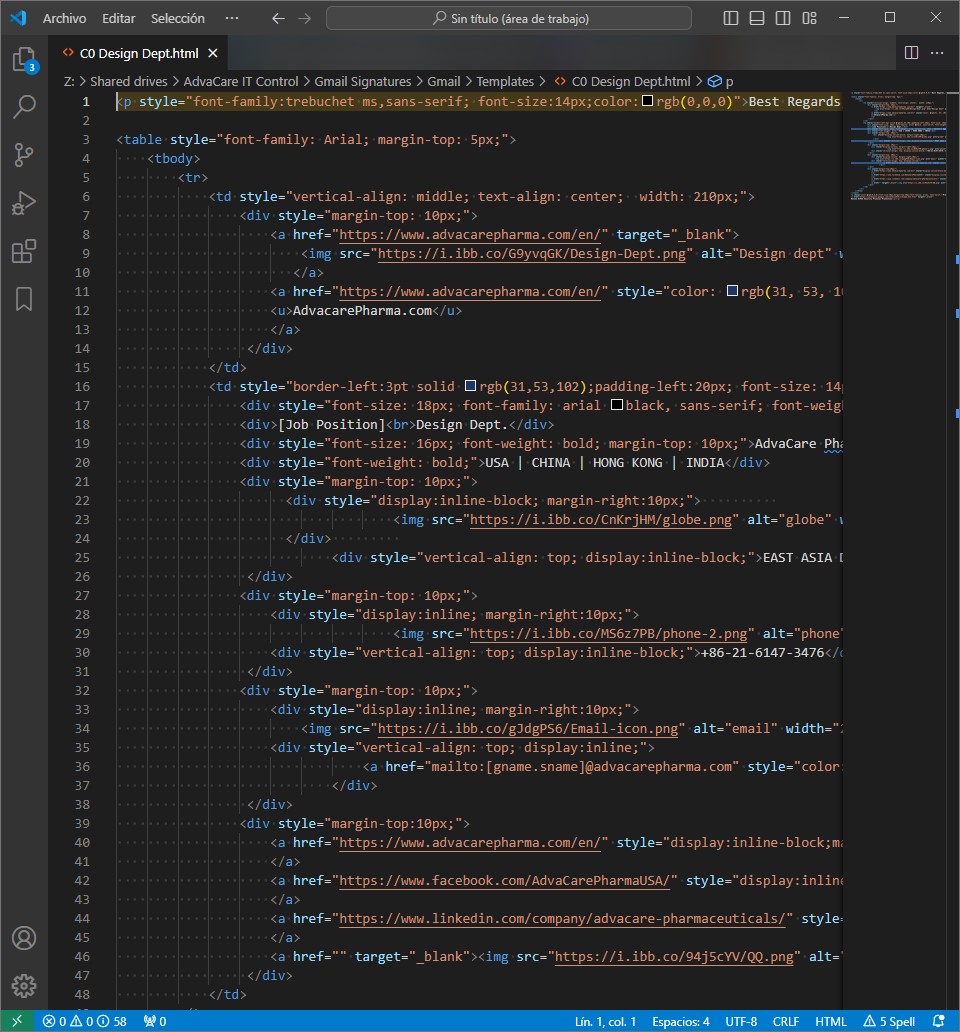Click the text AdvacarePharma.com on line 12
The image size is (960, 1032).
click(363, 311)
